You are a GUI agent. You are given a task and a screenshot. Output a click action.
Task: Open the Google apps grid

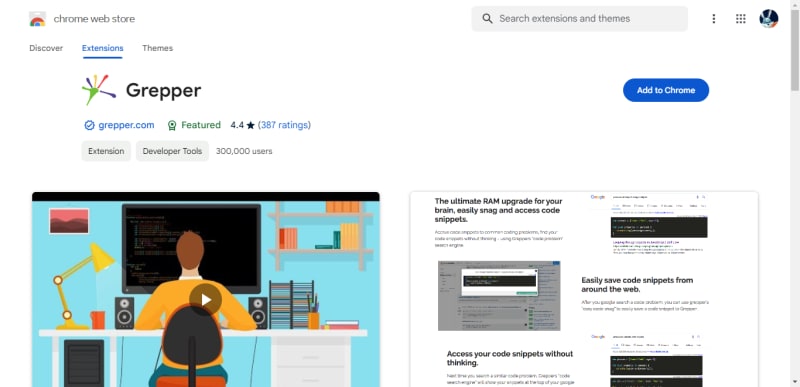pos(741,19)
